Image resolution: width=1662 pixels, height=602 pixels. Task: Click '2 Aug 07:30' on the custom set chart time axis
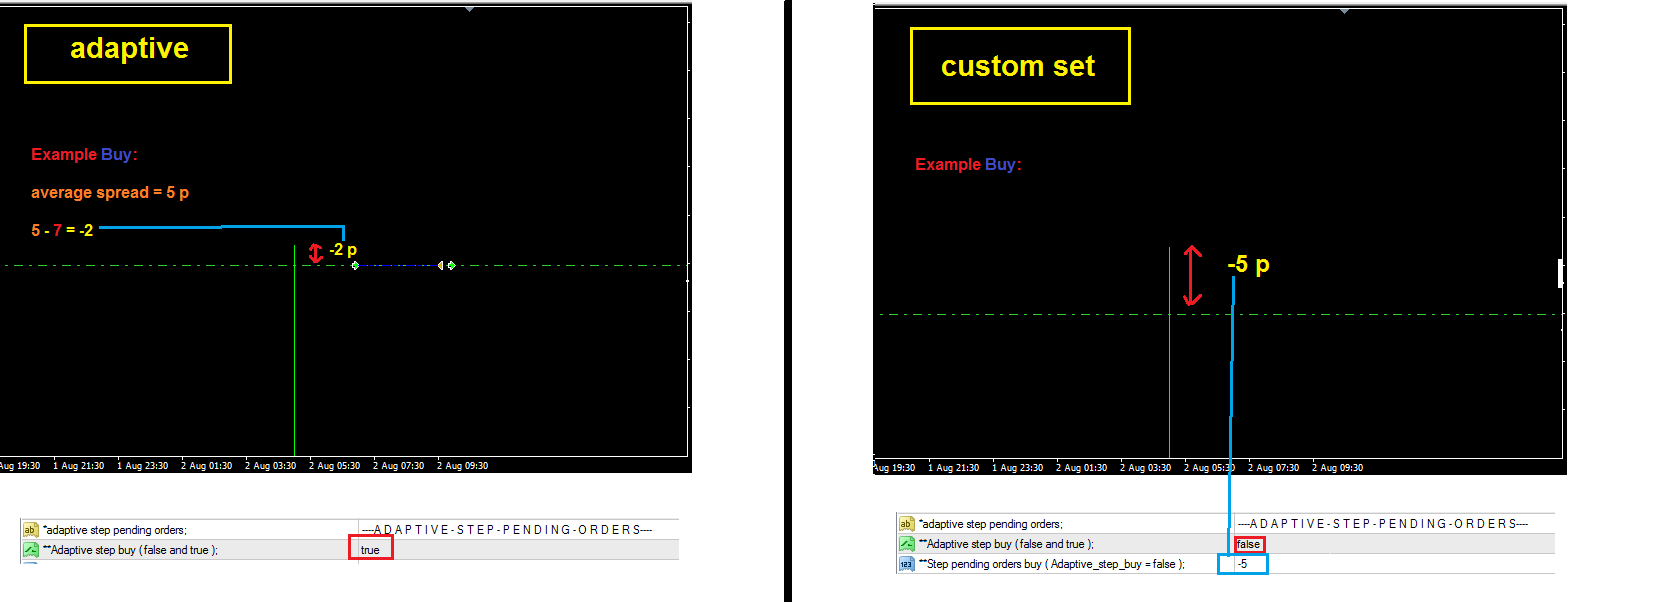[x=1273, y=468]
